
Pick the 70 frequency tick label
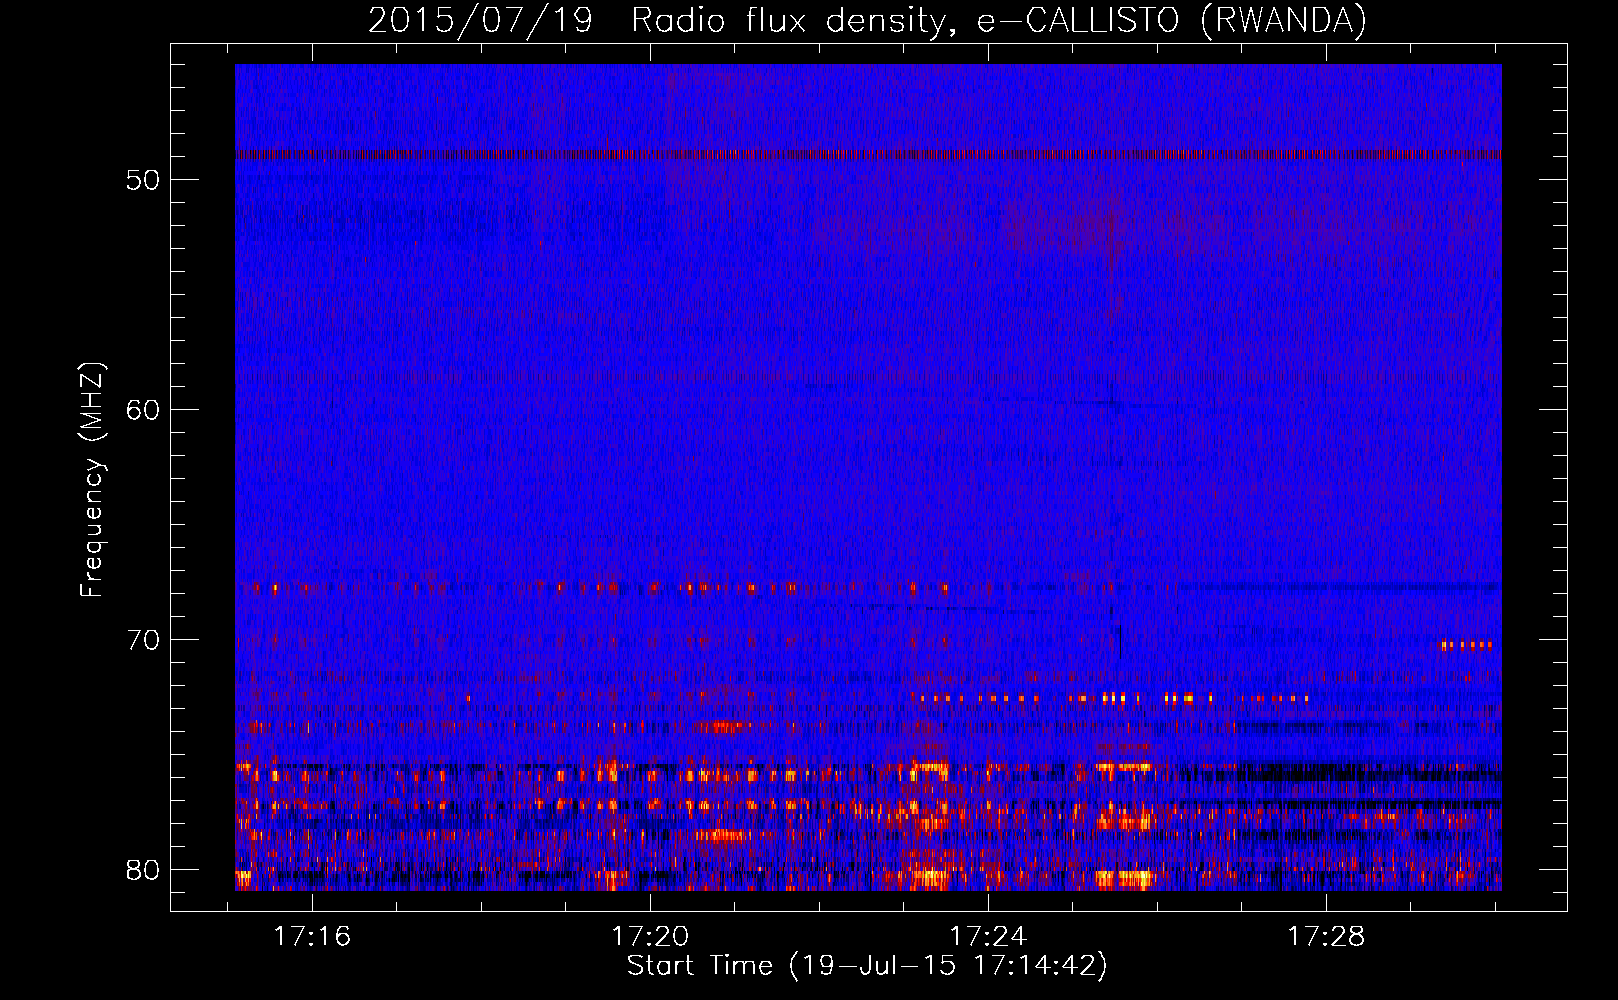point(144,640)
